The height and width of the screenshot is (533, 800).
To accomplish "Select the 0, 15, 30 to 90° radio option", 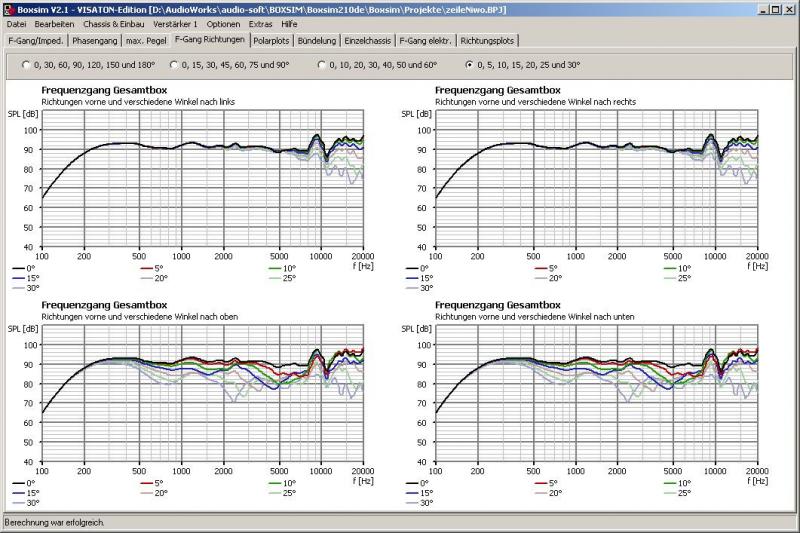I will coord(230,65).
